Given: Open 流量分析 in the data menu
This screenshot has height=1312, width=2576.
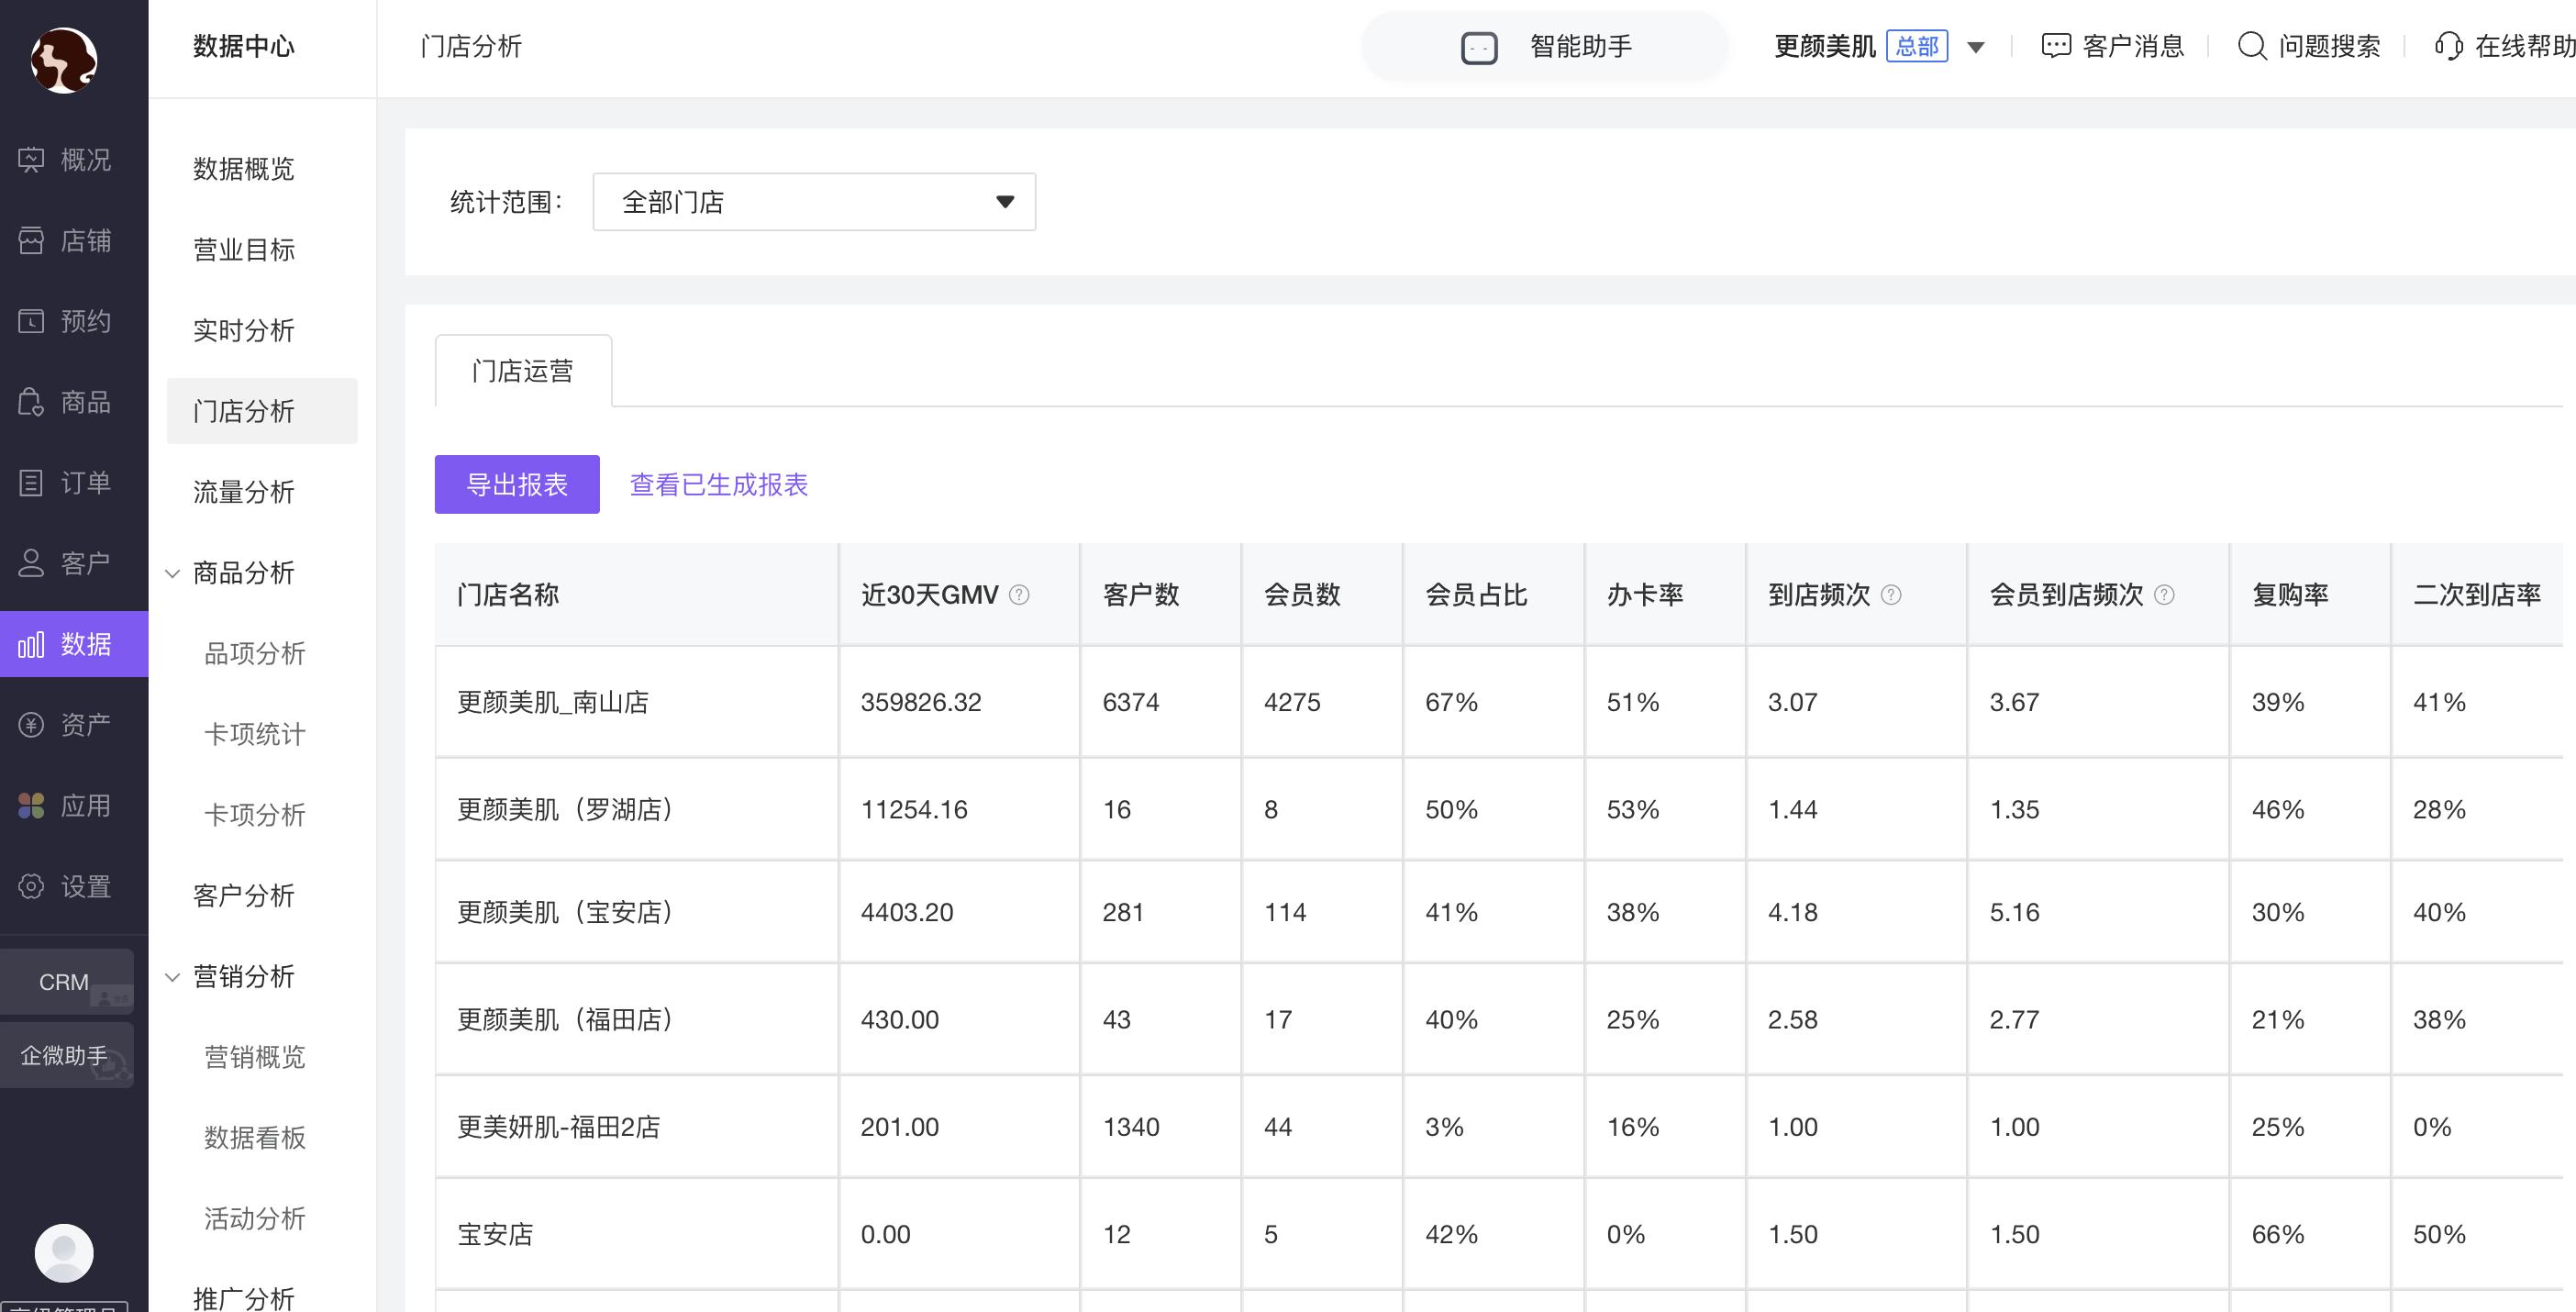Looking at the screenshot, I should 244,492.
